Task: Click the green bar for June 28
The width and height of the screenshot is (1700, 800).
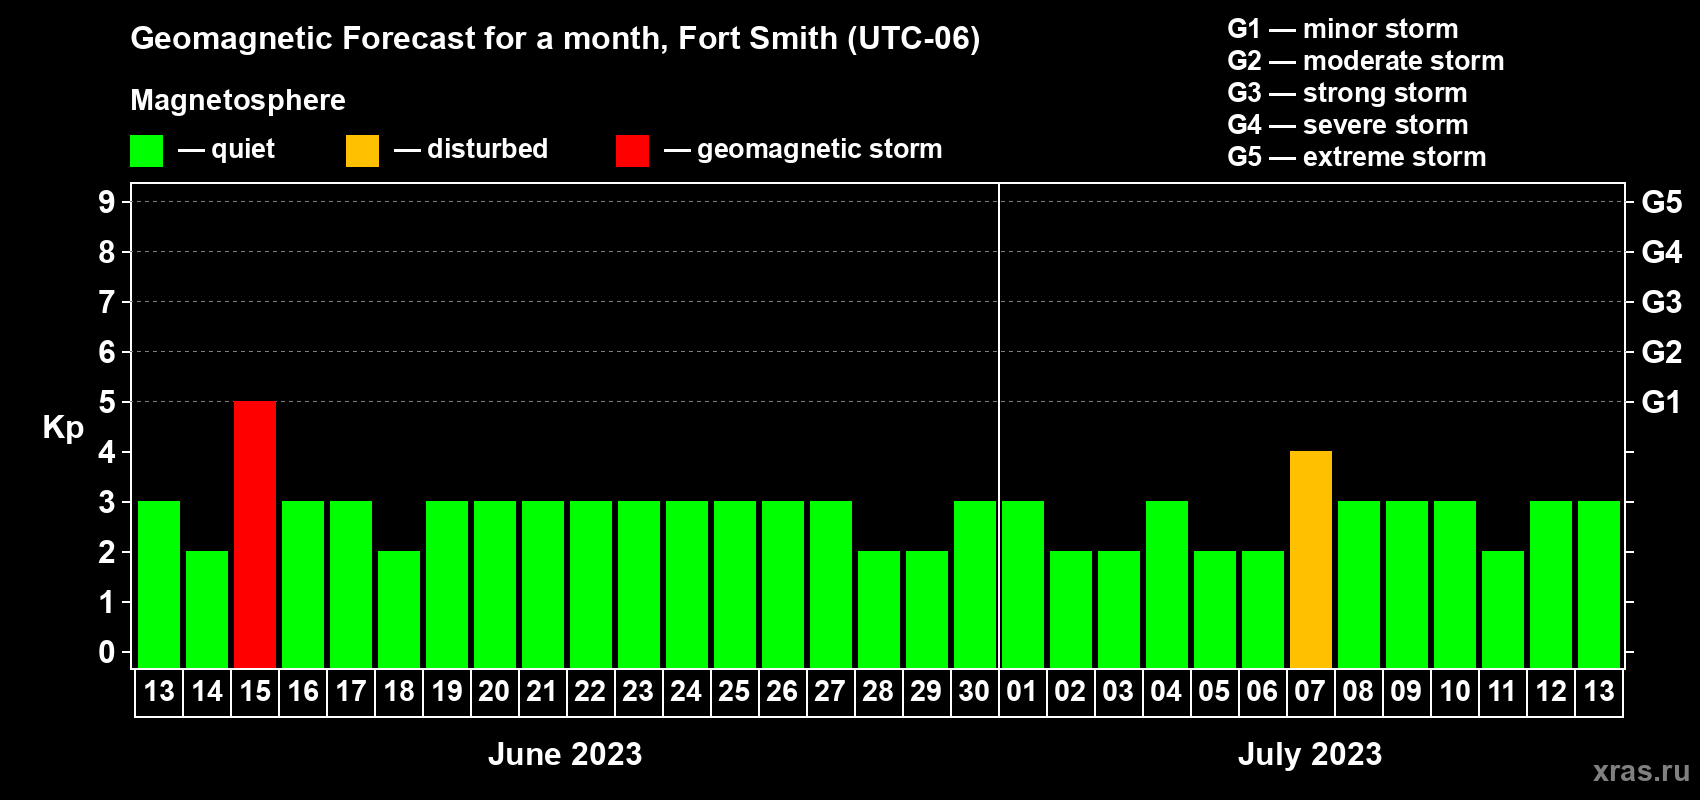Action: click(x=879, y=609)
